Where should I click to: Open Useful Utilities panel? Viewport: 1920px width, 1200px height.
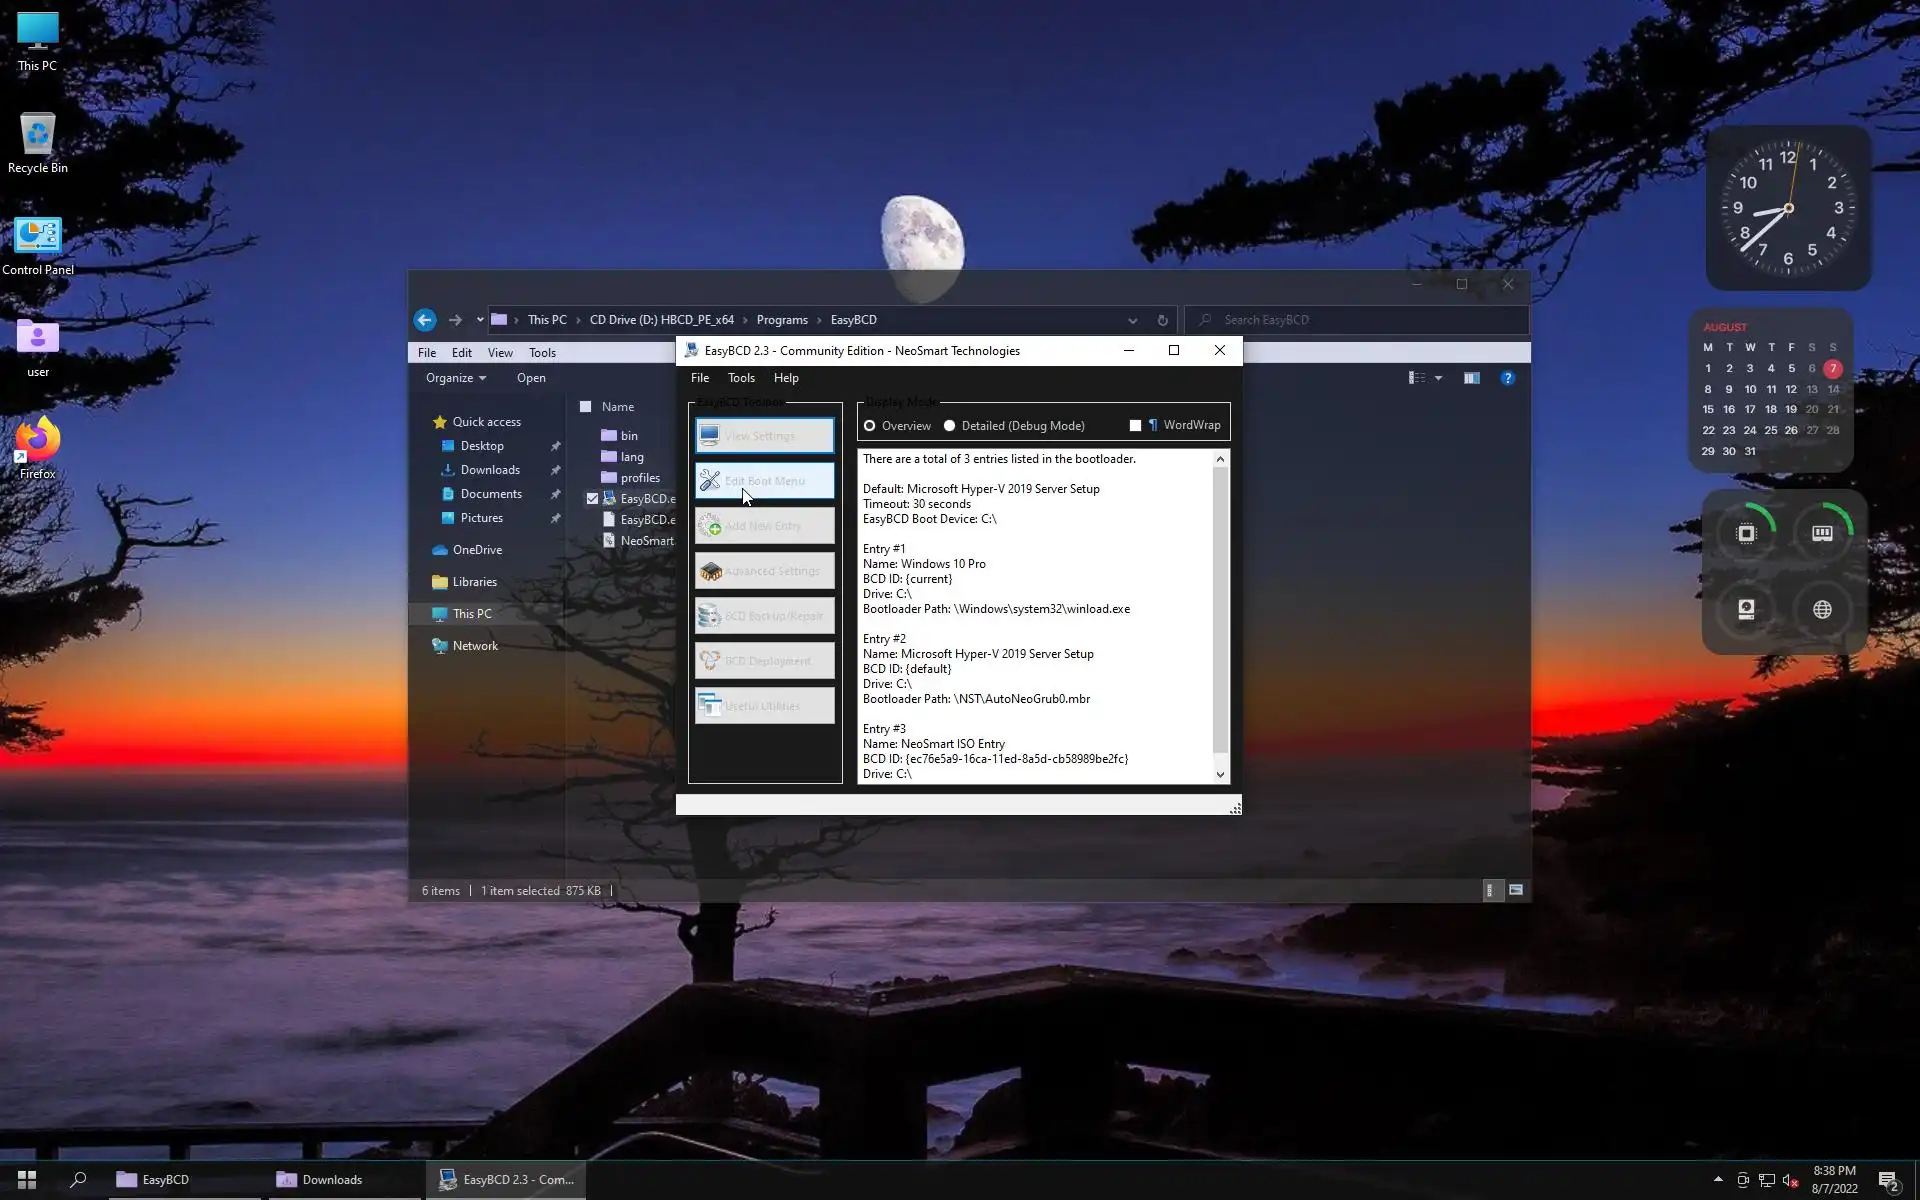tap(765, 706)
